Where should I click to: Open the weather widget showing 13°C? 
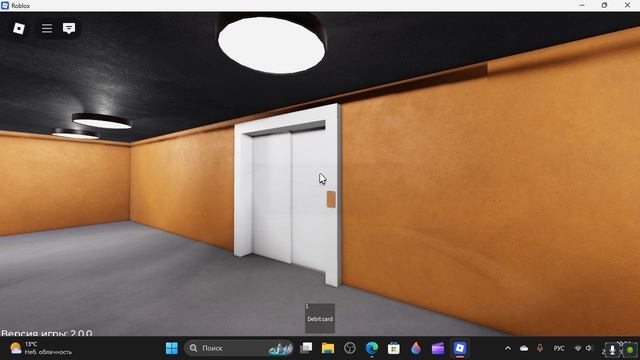41,348
